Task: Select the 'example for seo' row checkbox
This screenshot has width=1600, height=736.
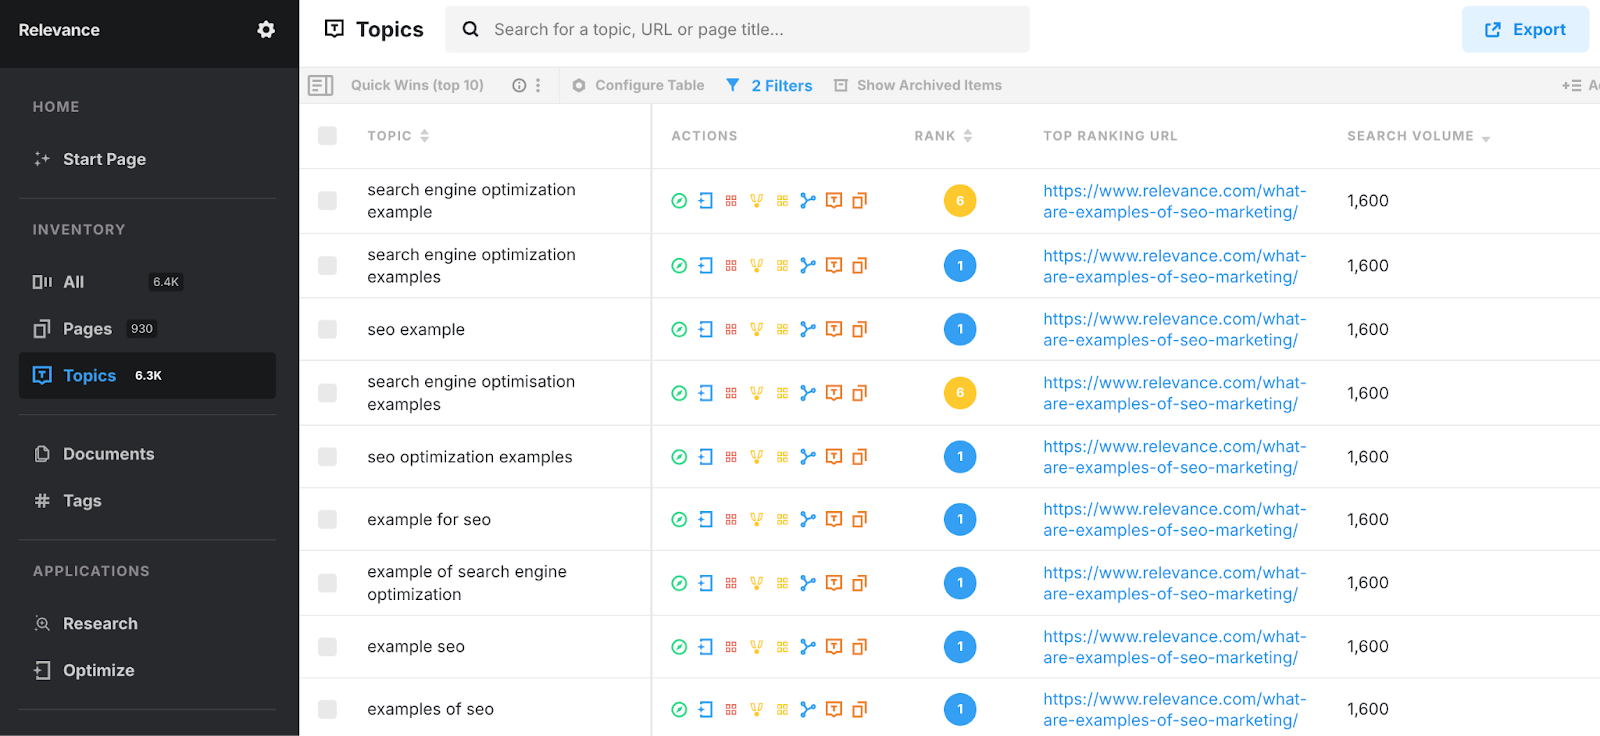Action: [327, 519]
